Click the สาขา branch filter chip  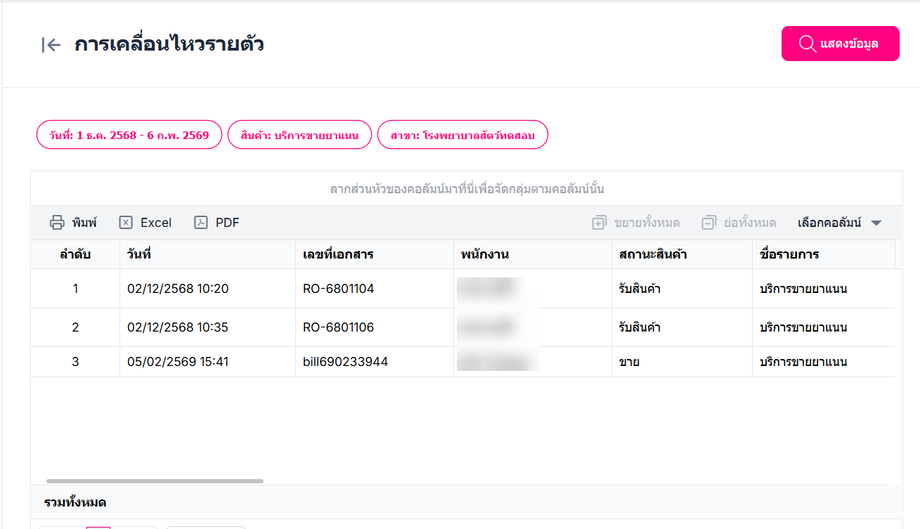pos(462,135)
